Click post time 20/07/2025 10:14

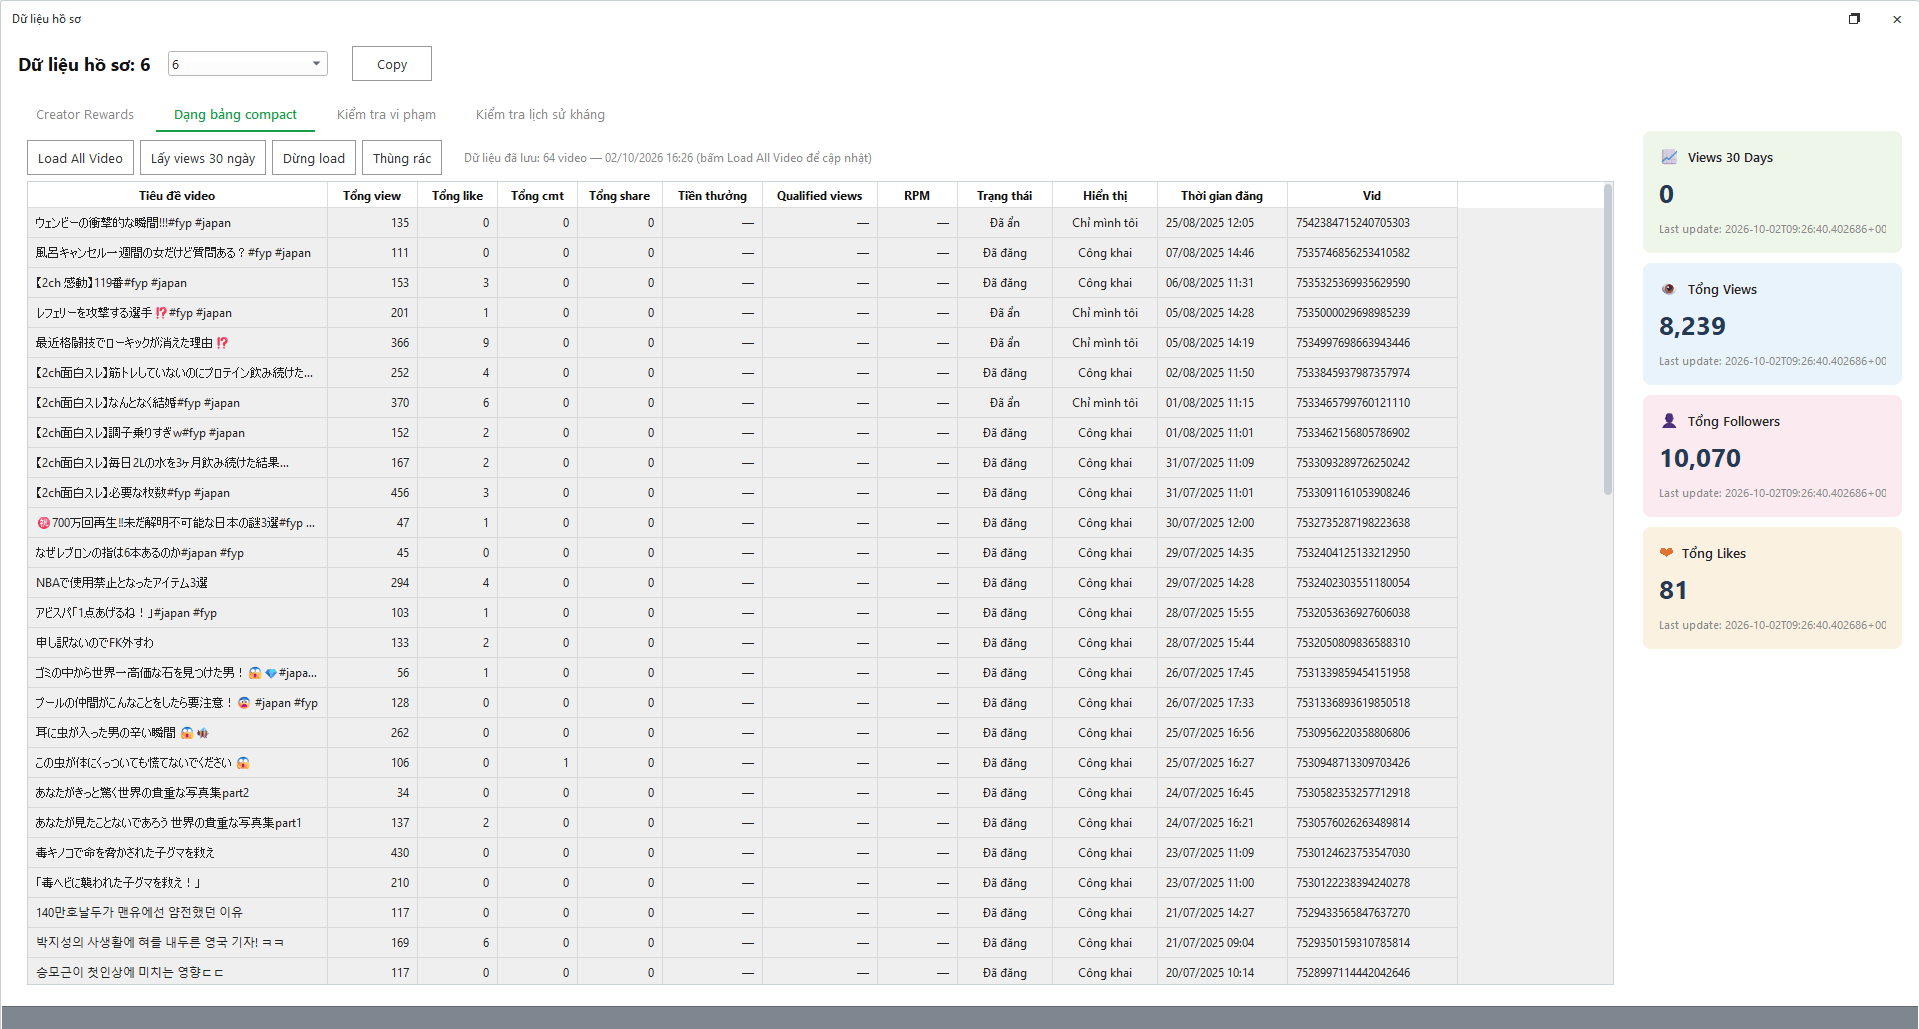(x=1210, y=973)
